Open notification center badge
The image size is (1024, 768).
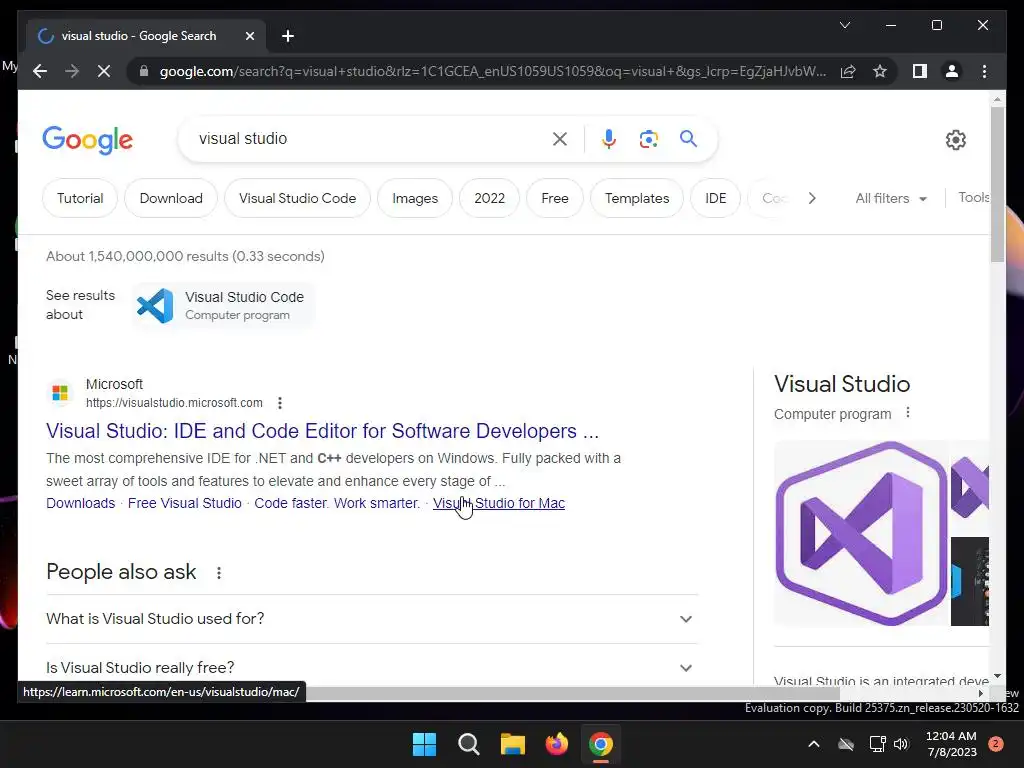click(996, 744)
